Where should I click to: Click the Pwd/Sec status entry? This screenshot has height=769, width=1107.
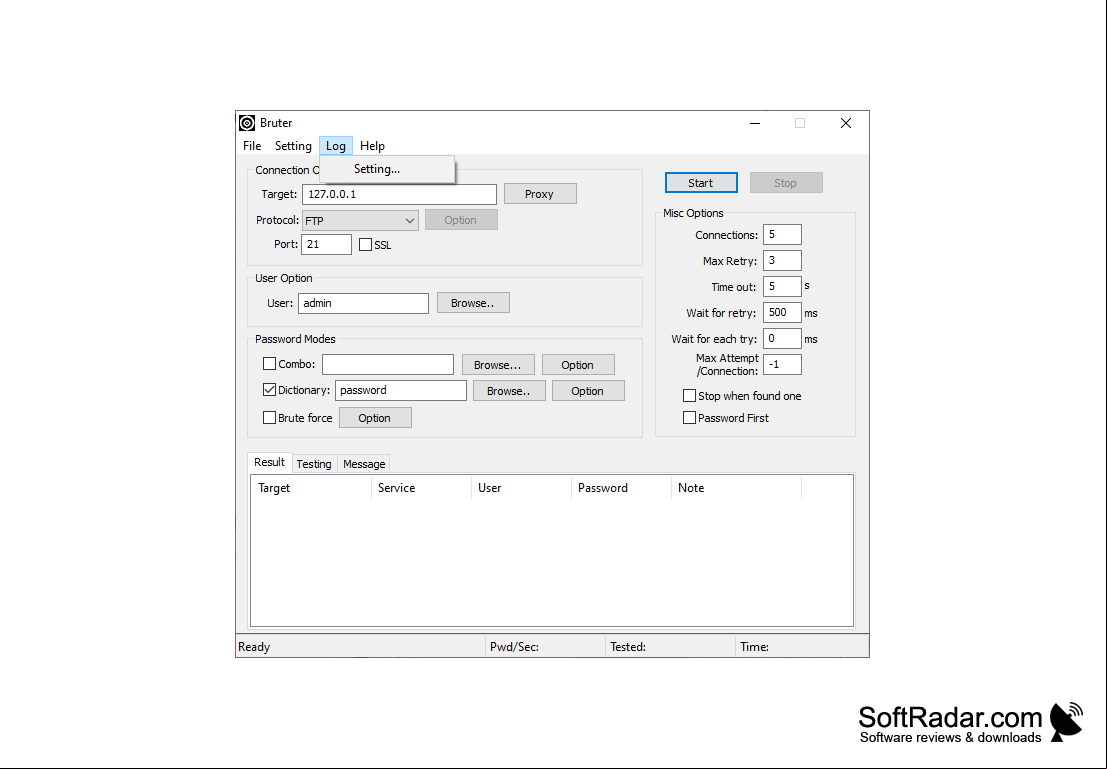(515, 647)
